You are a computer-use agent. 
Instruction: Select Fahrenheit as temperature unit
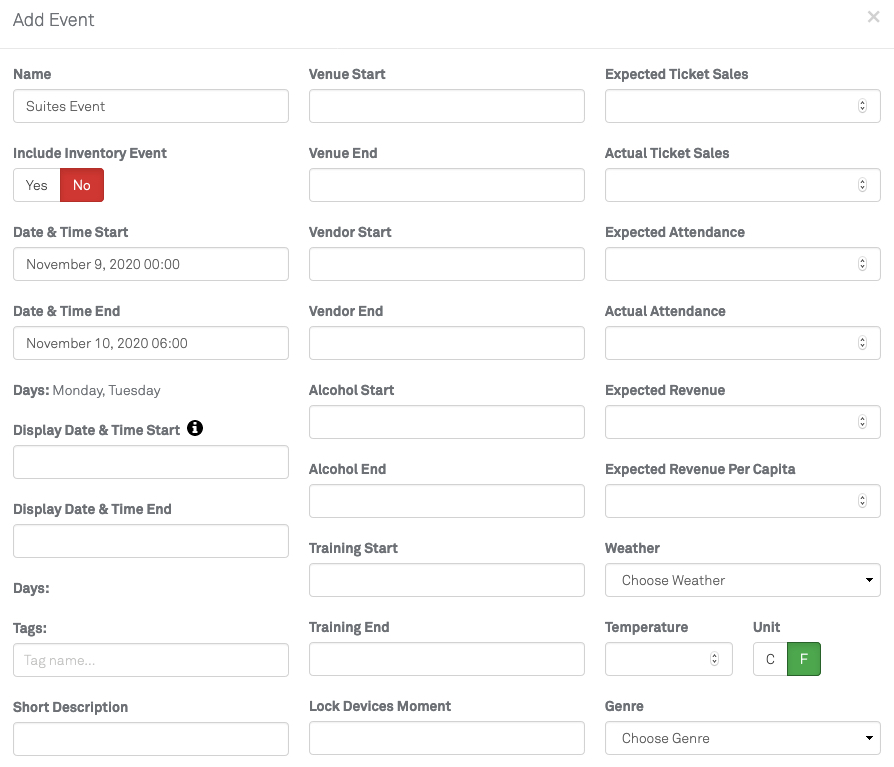[x=804, y=659]
